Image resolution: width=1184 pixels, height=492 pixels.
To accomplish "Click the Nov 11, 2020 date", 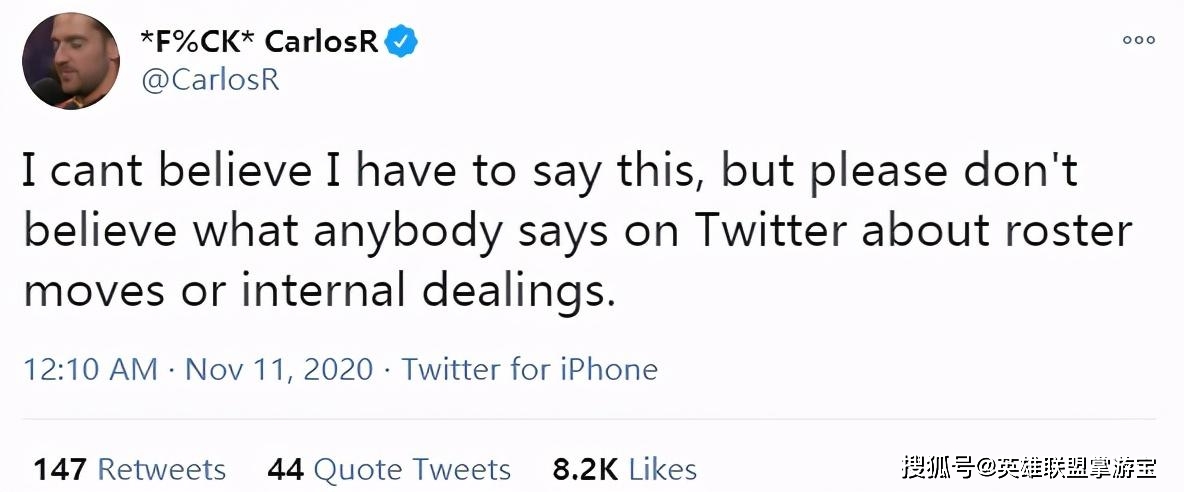I will [x=279, y=370].
